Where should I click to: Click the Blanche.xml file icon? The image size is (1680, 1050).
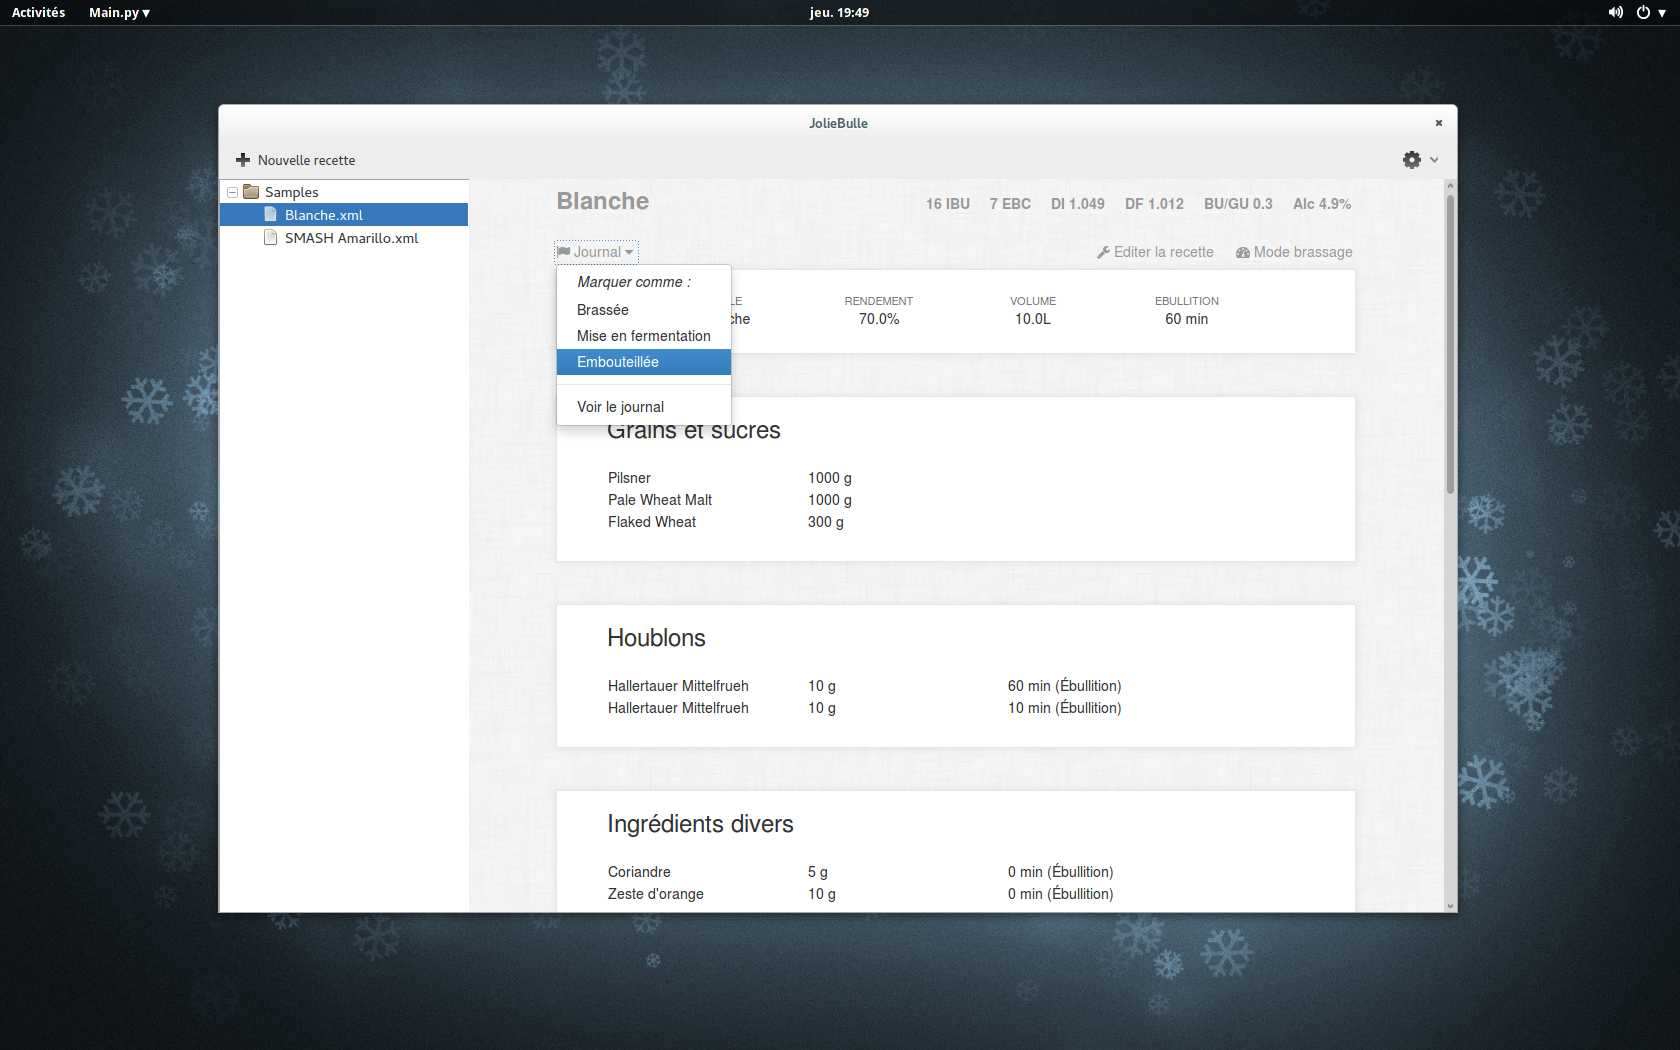pyautogui.click(x=270, y=215)
